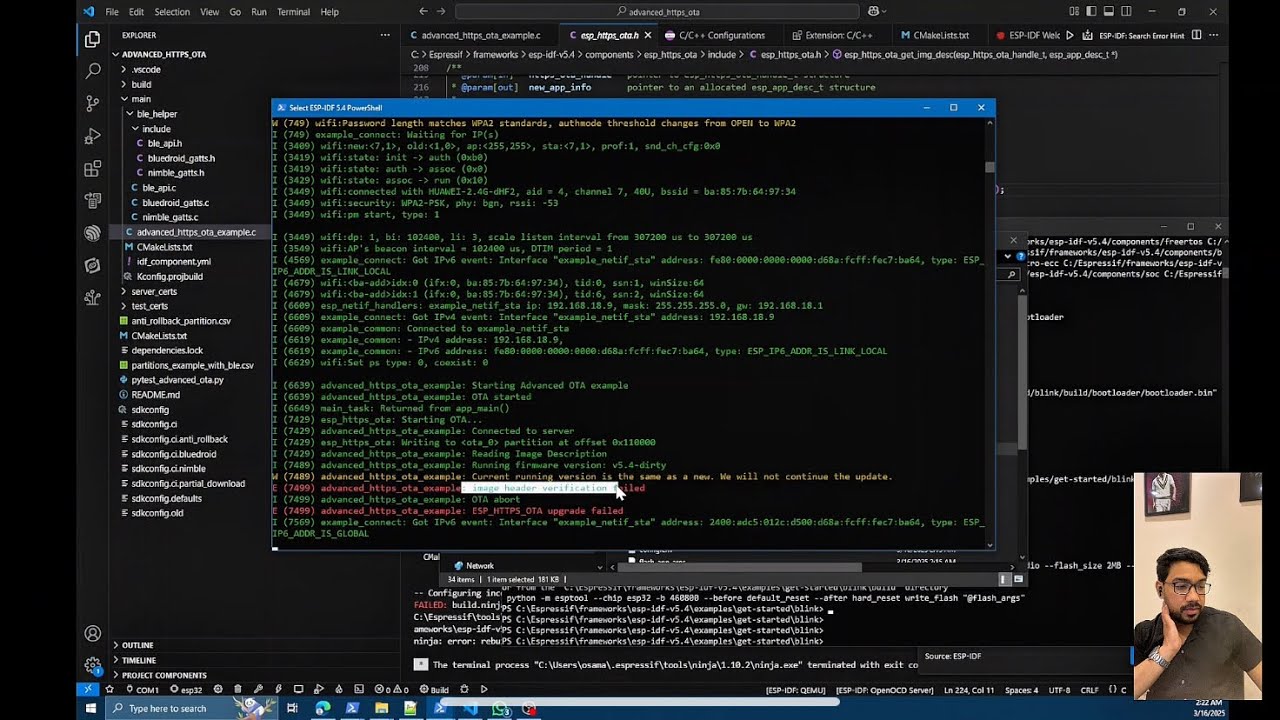Click the COM1 port selector in status bar

pos(142,690)
